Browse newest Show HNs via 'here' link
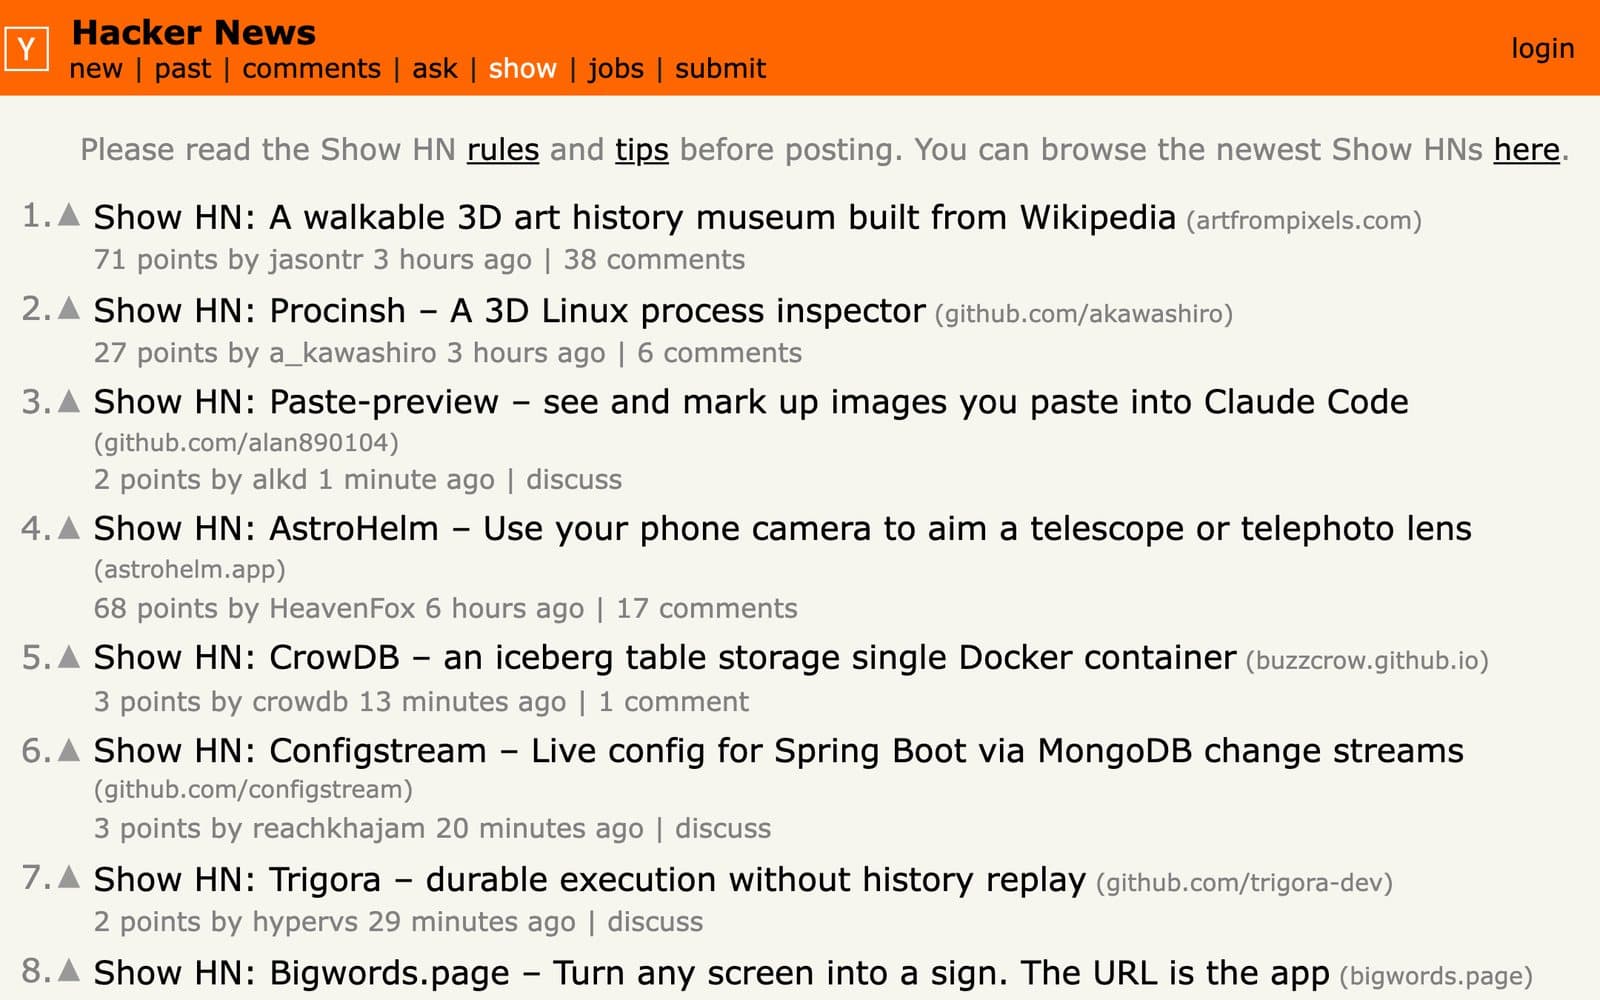 click(x=1526, y=150)
